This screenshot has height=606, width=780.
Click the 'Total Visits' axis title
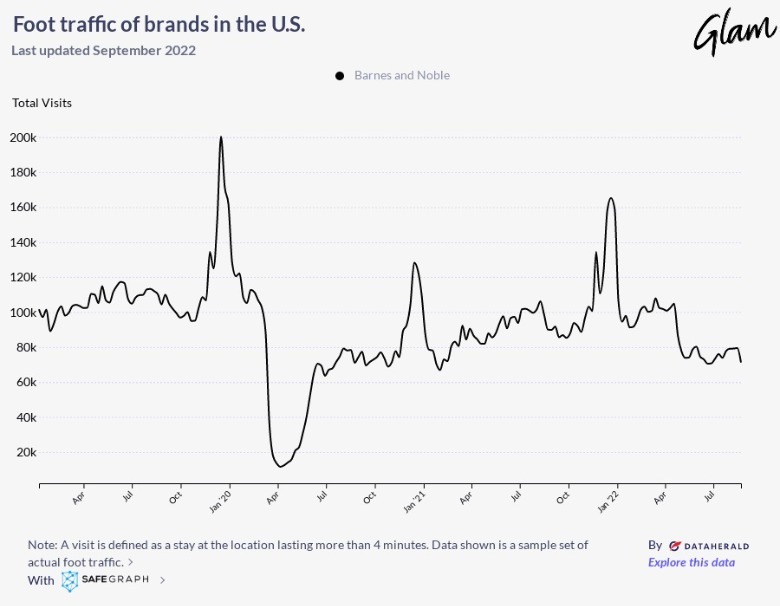42,103
